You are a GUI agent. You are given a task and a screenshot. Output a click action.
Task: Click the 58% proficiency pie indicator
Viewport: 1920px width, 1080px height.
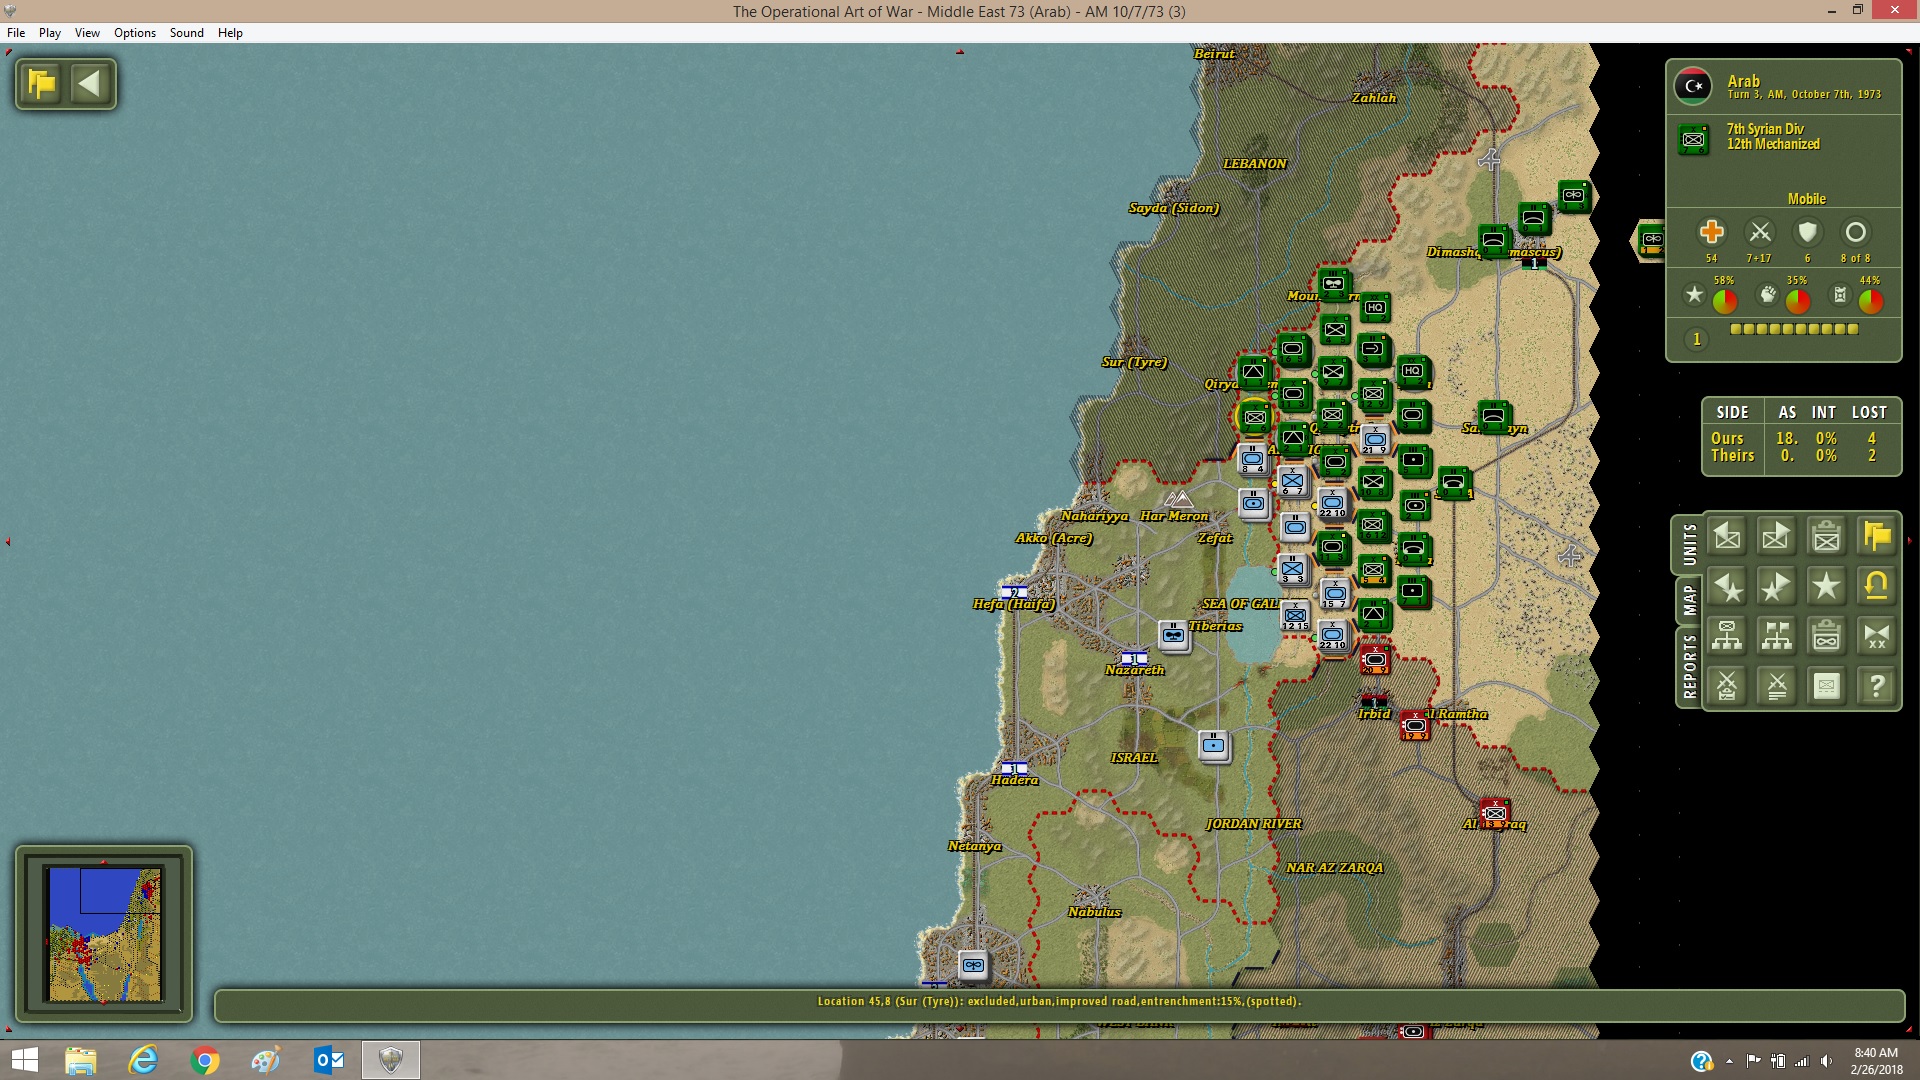click(1725, 300)
